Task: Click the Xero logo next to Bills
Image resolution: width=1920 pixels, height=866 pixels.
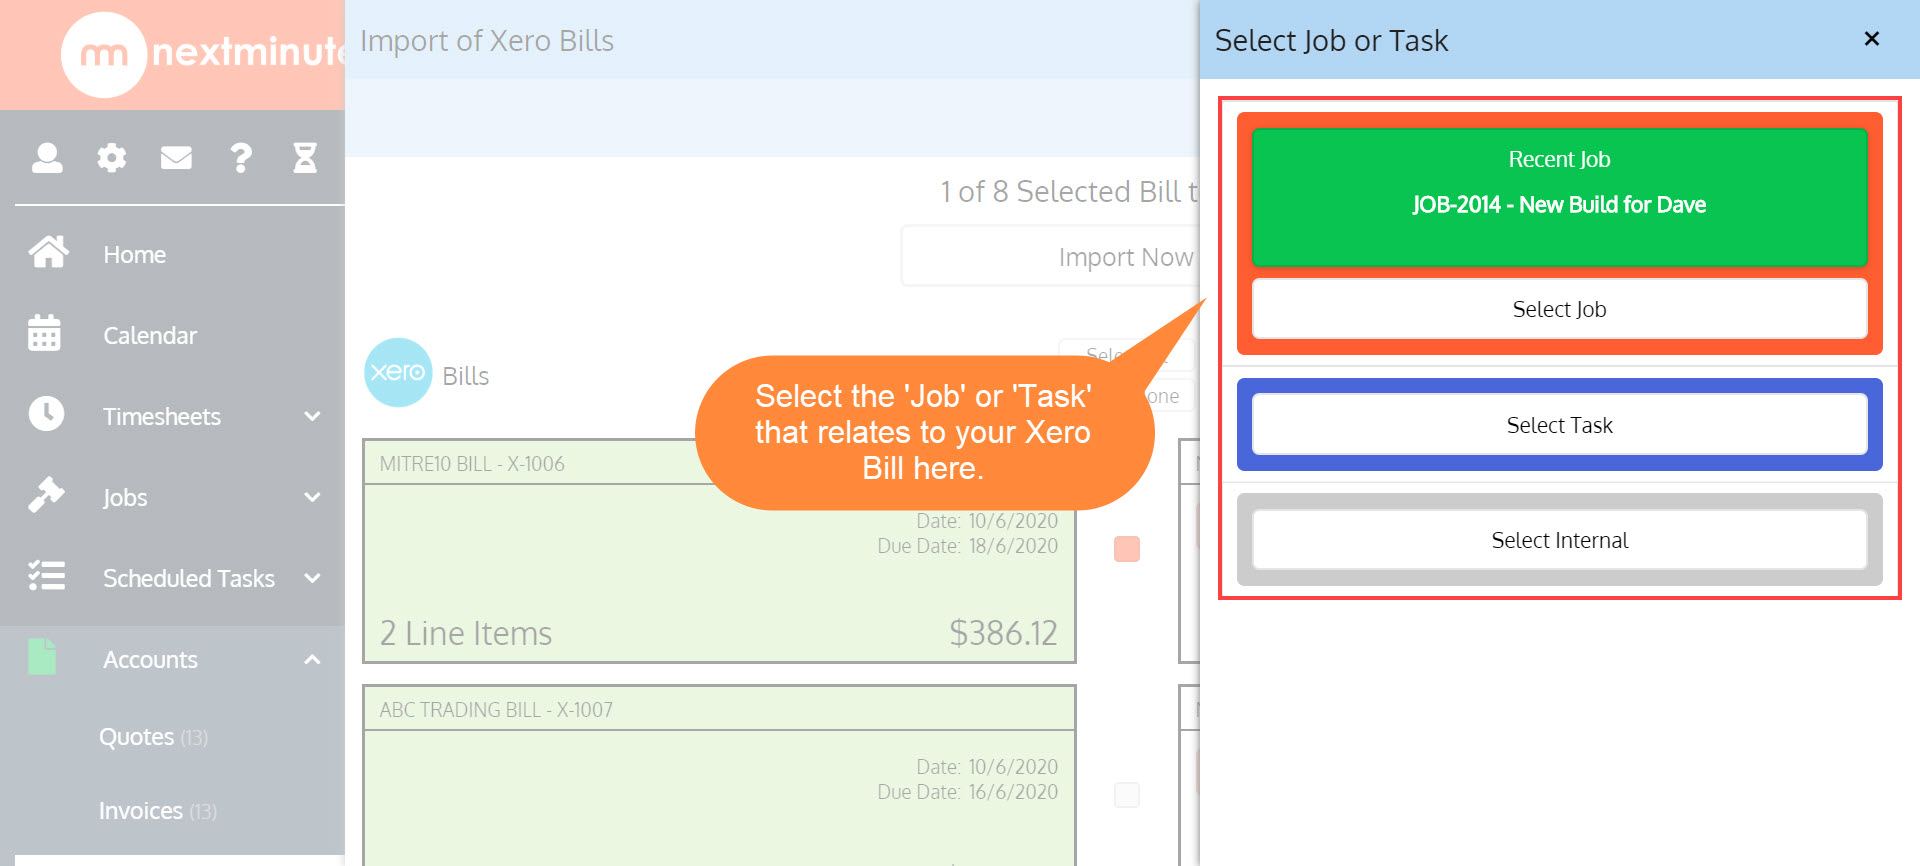Action: [398, 372]
